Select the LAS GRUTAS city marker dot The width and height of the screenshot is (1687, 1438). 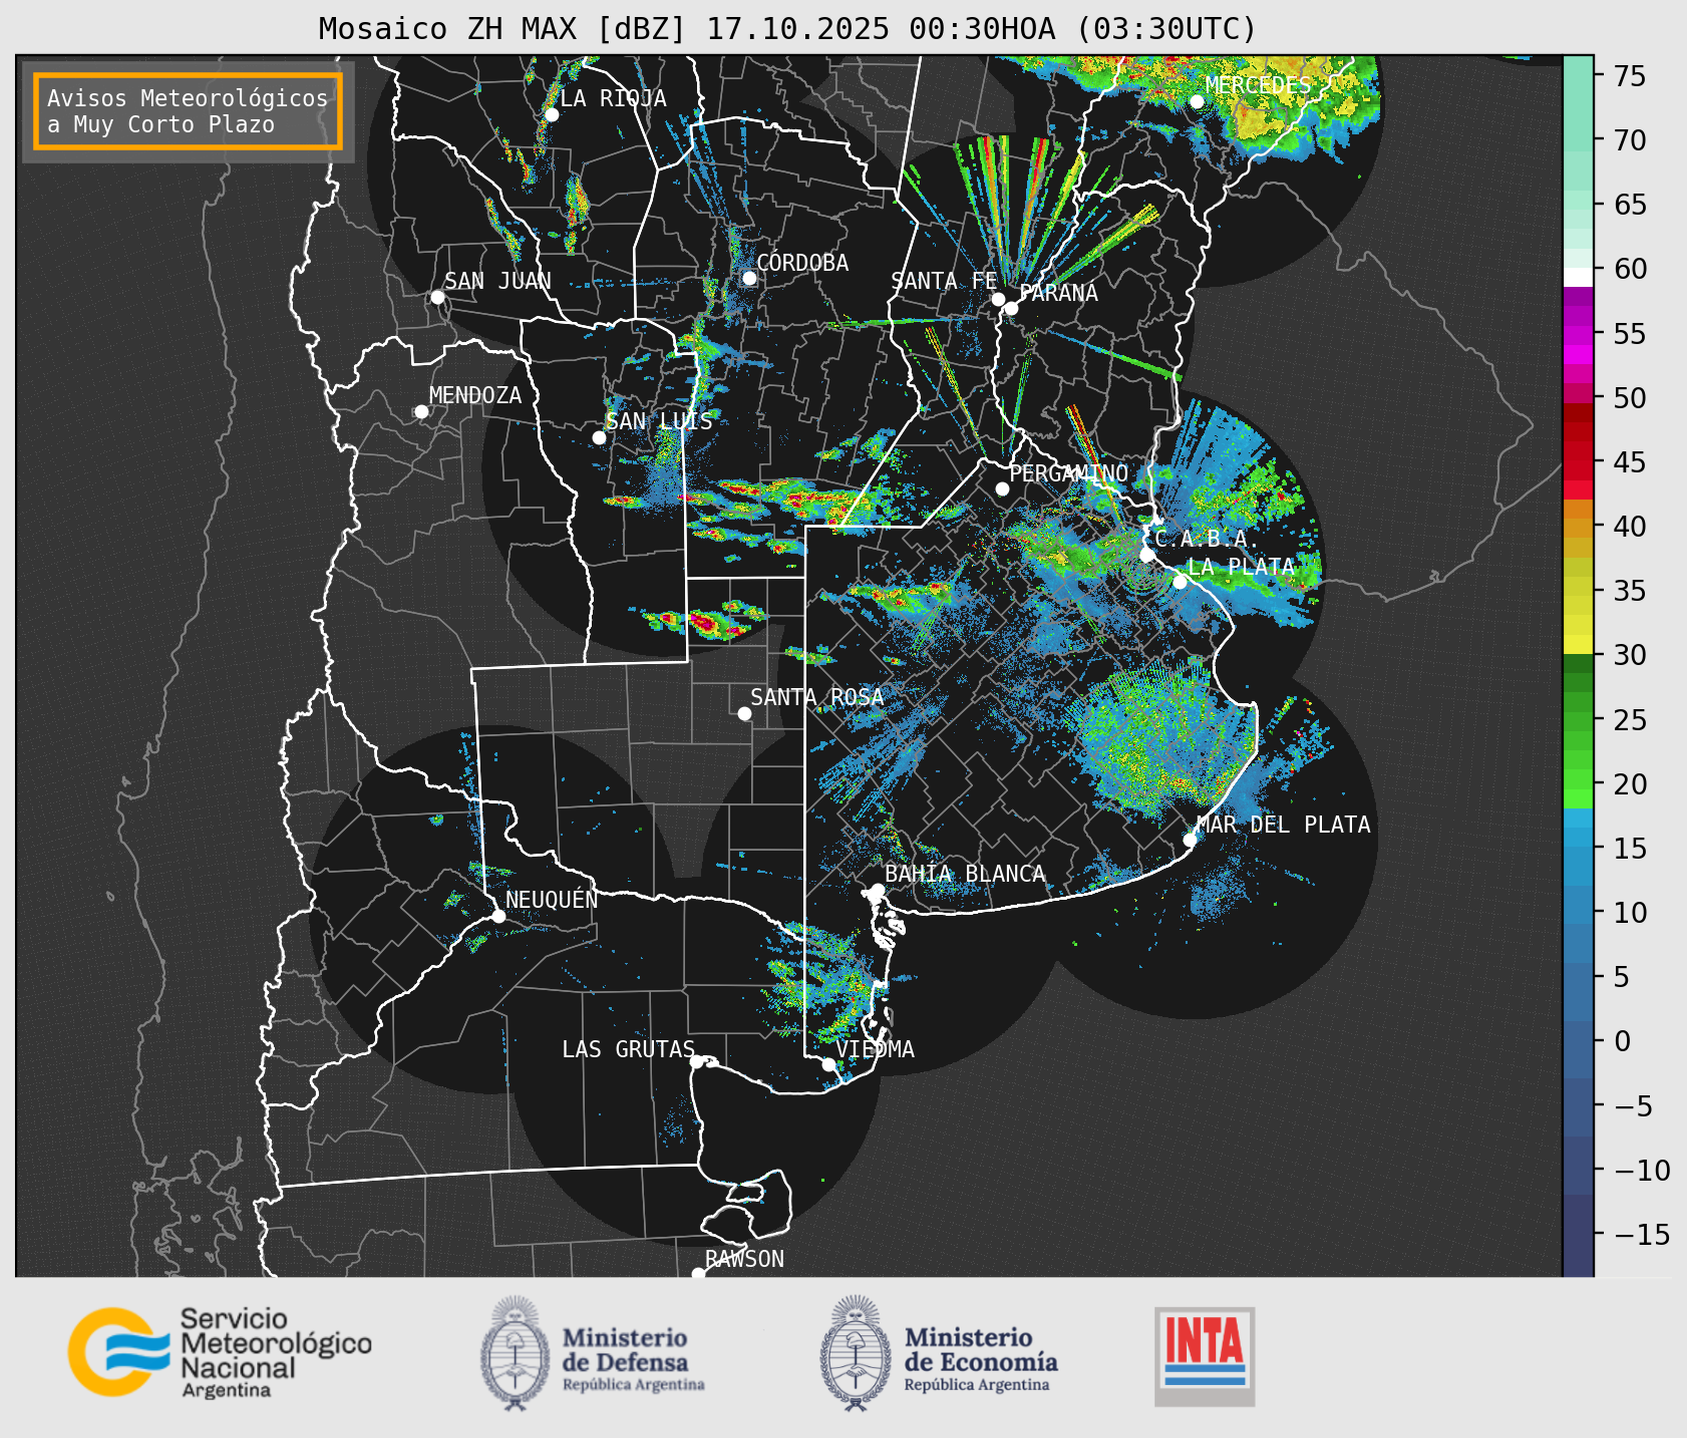[x=697, y=1061]
